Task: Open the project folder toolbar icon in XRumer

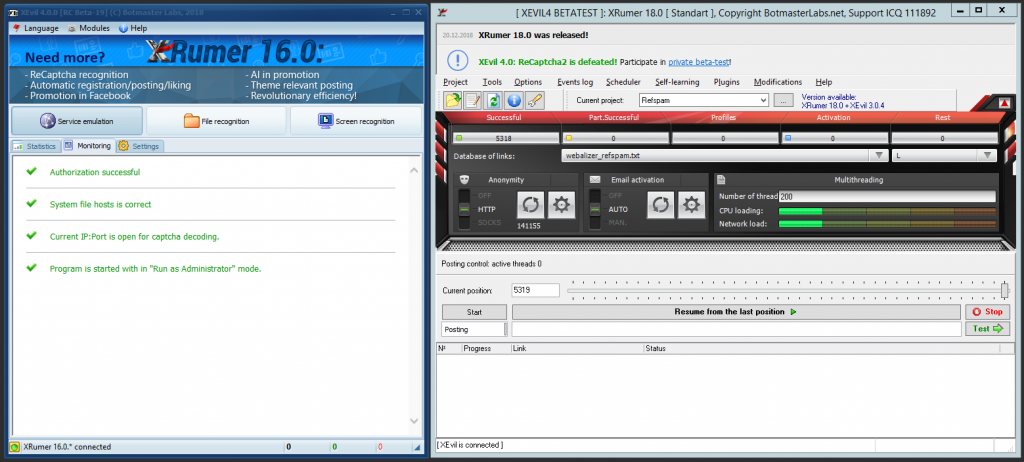Action: pos(453,100)
